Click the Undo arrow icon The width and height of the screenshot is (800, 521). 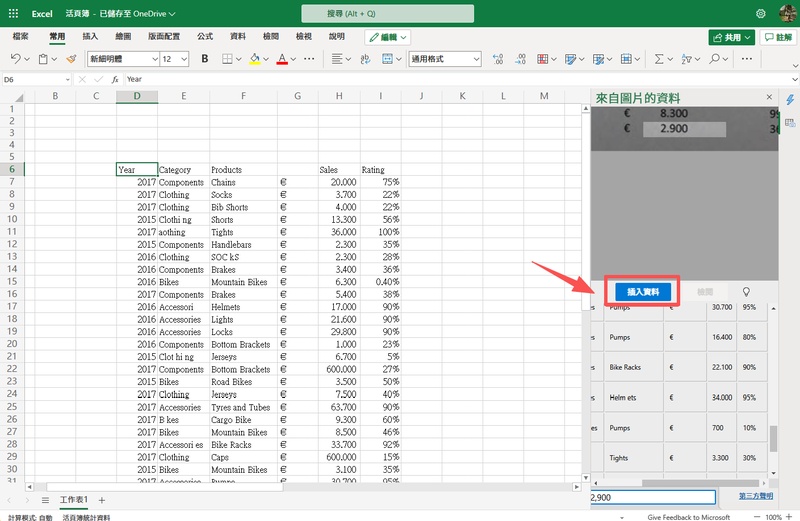pos(14,59)
